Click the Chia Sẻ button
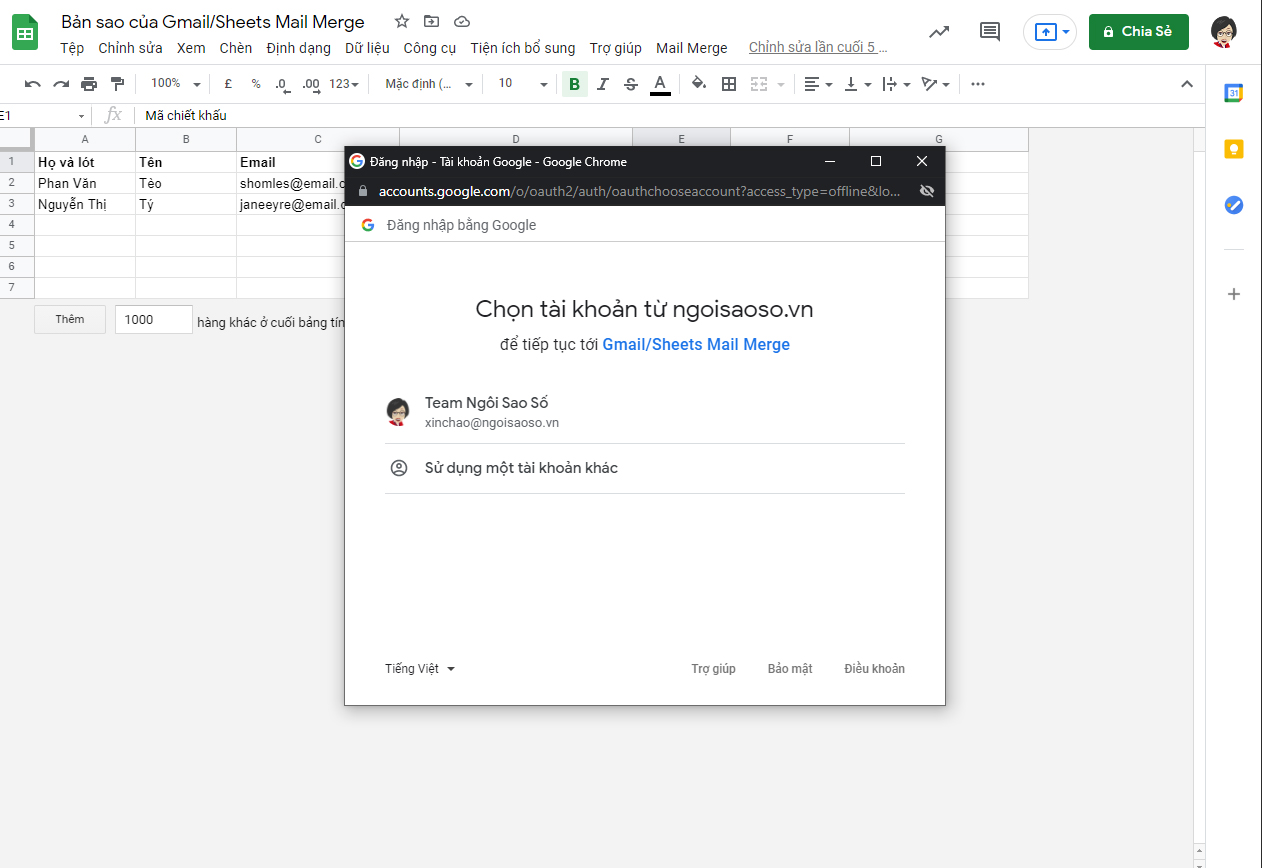Screen dimensions: 1262x868 coord(1138,31)
